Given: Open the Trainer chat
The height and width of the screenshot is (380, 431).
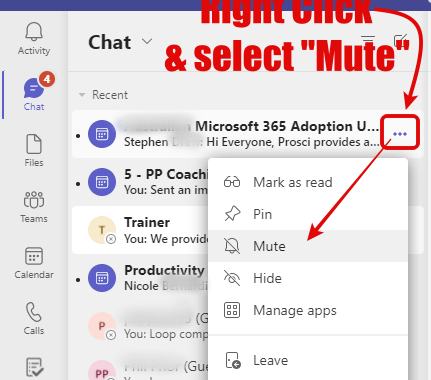Looking at the screenshot, I should point(140,230).
